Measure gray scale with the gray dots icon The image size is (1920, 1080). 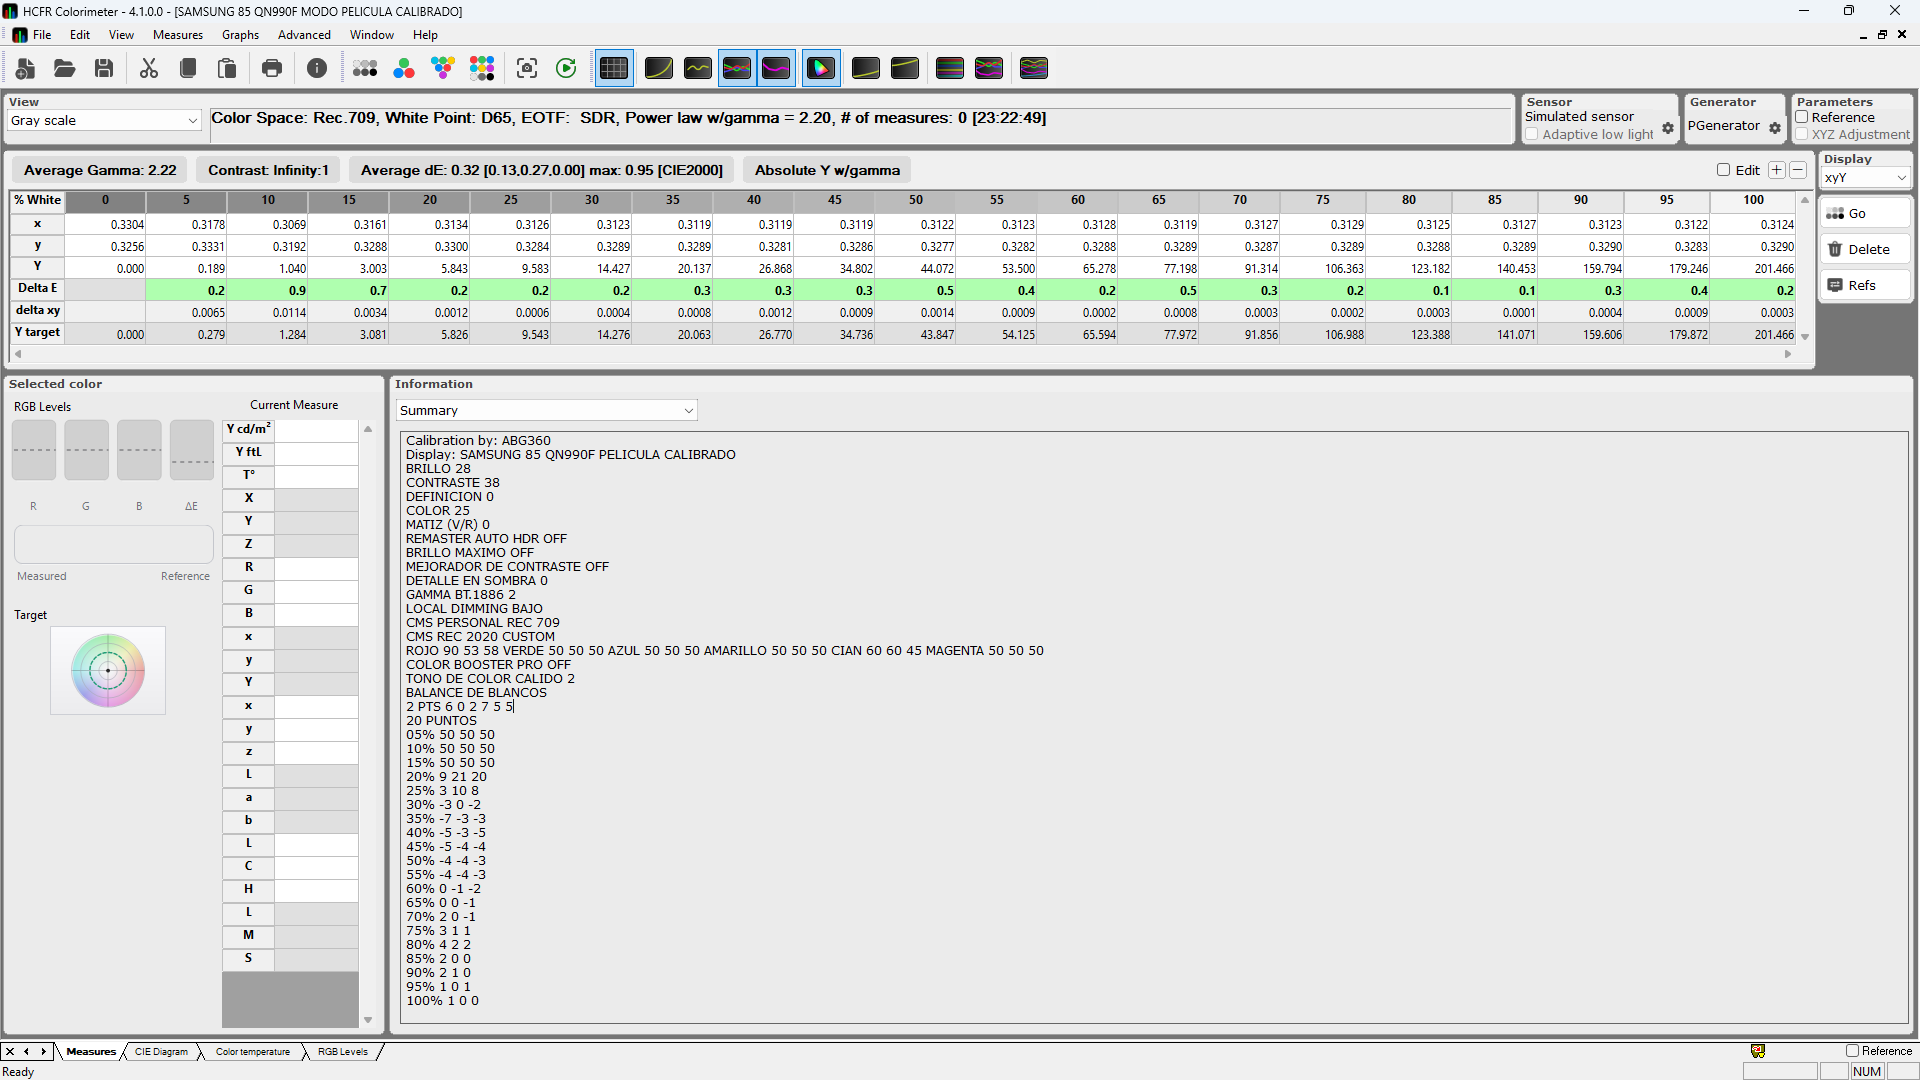click(365, 68)
